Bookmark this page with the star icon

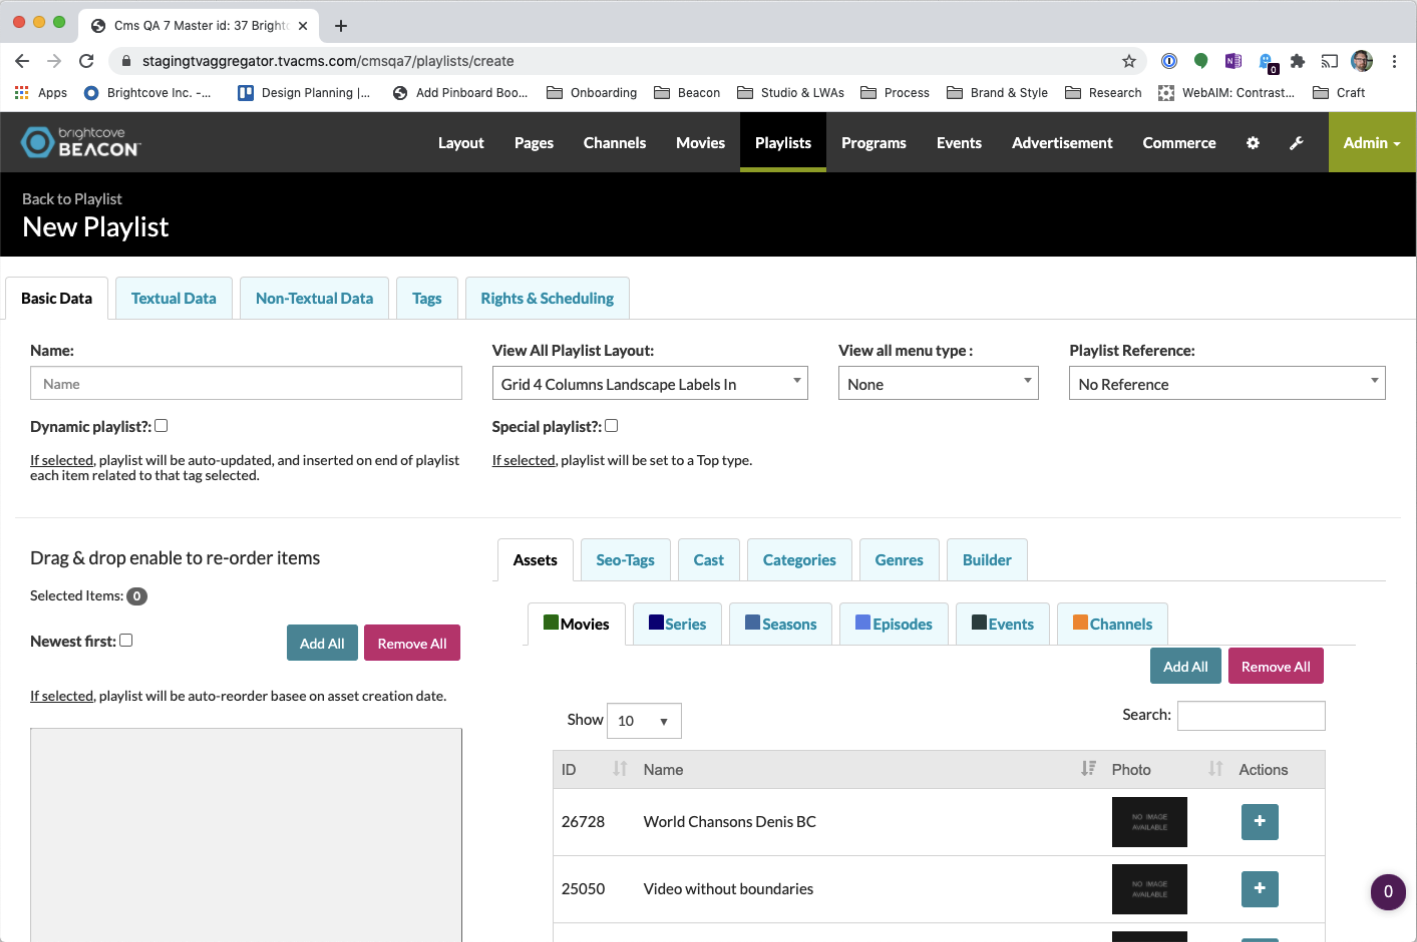point(1129,61)
